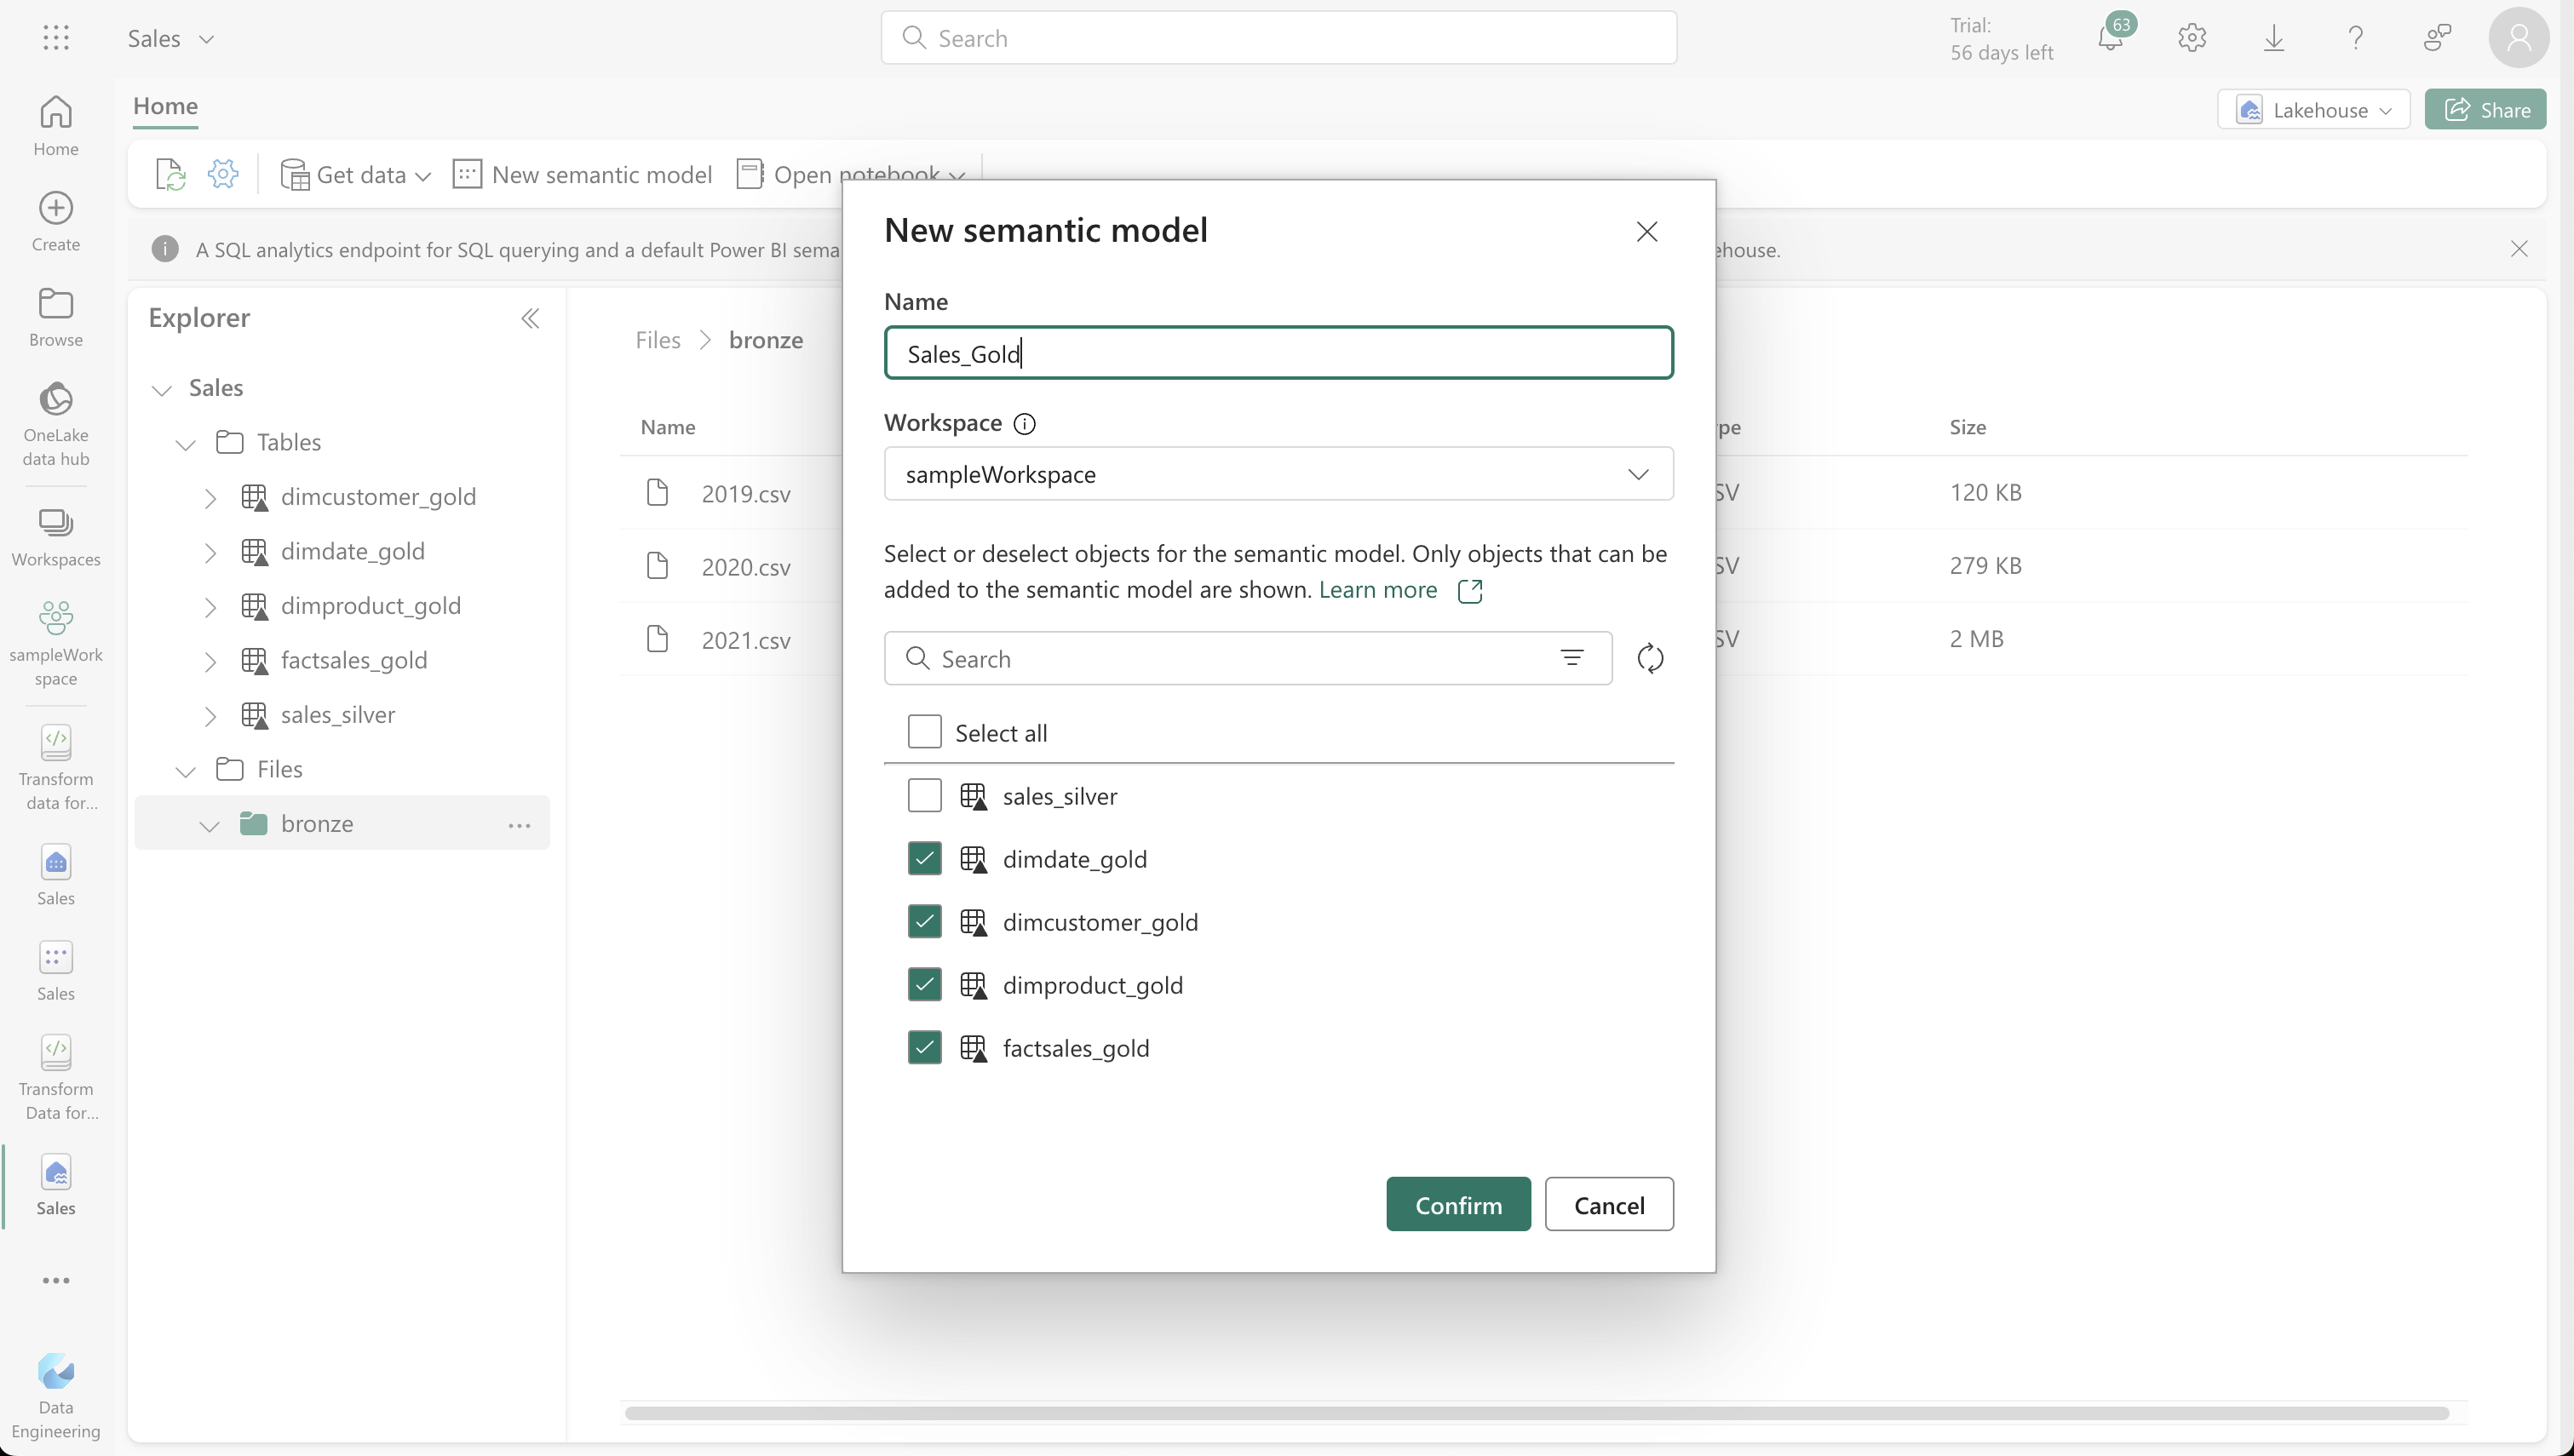Uncheck the dimdate_gold checkbox
Viewport: 2574px width, 1456px height.
924,858
